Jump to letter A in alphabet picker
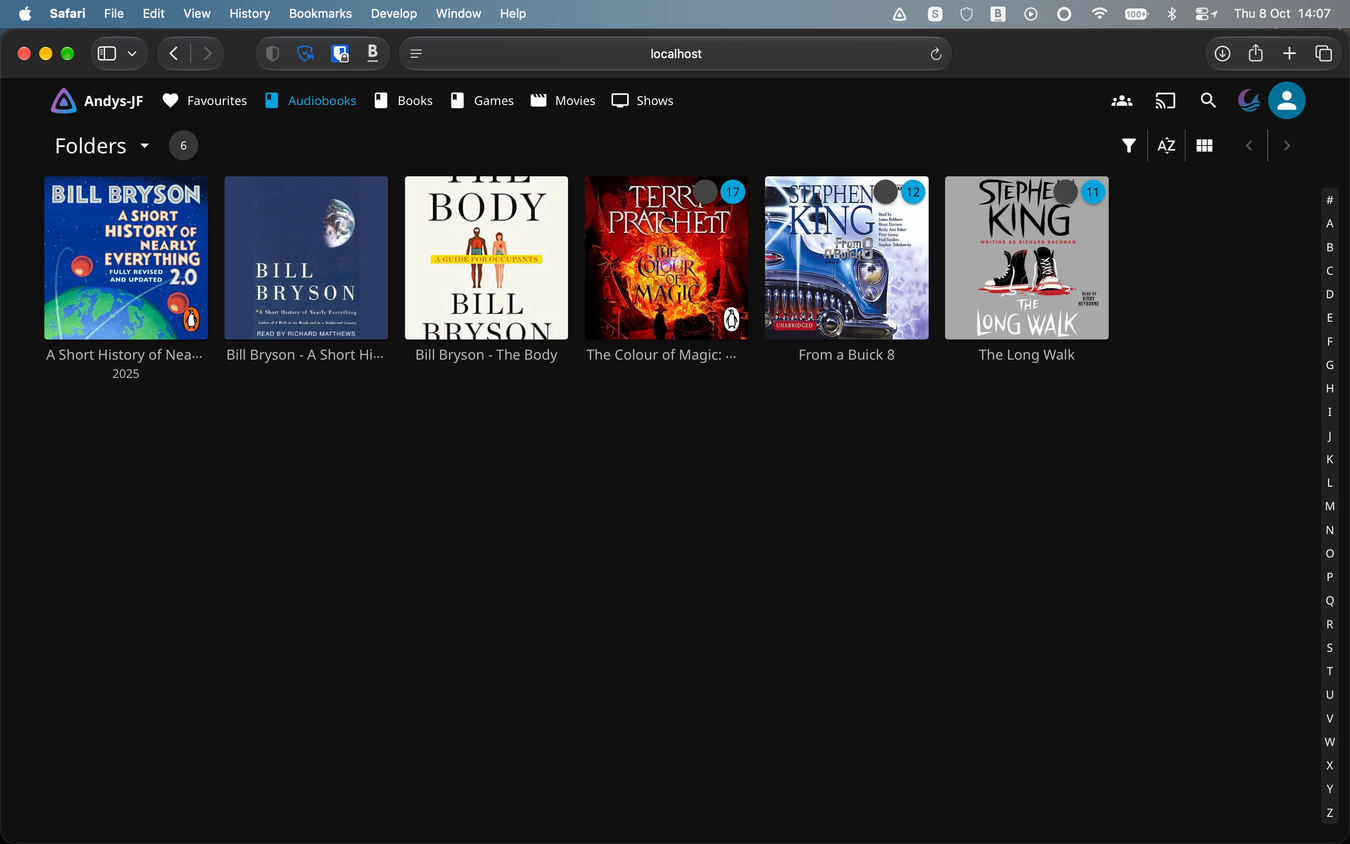This screenshot has height=844, width=1350. pyautogui.click(x=1330, y=224)
